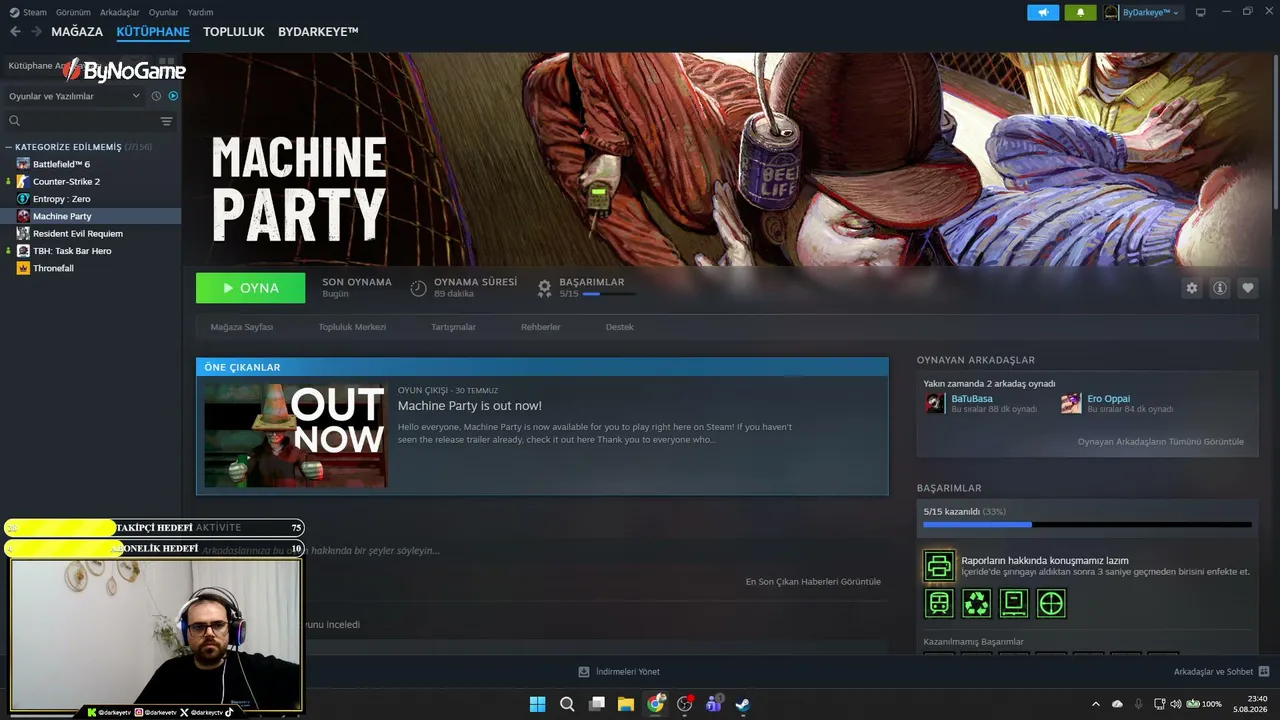Open the library filter options icon

click(x=166, y=121)
